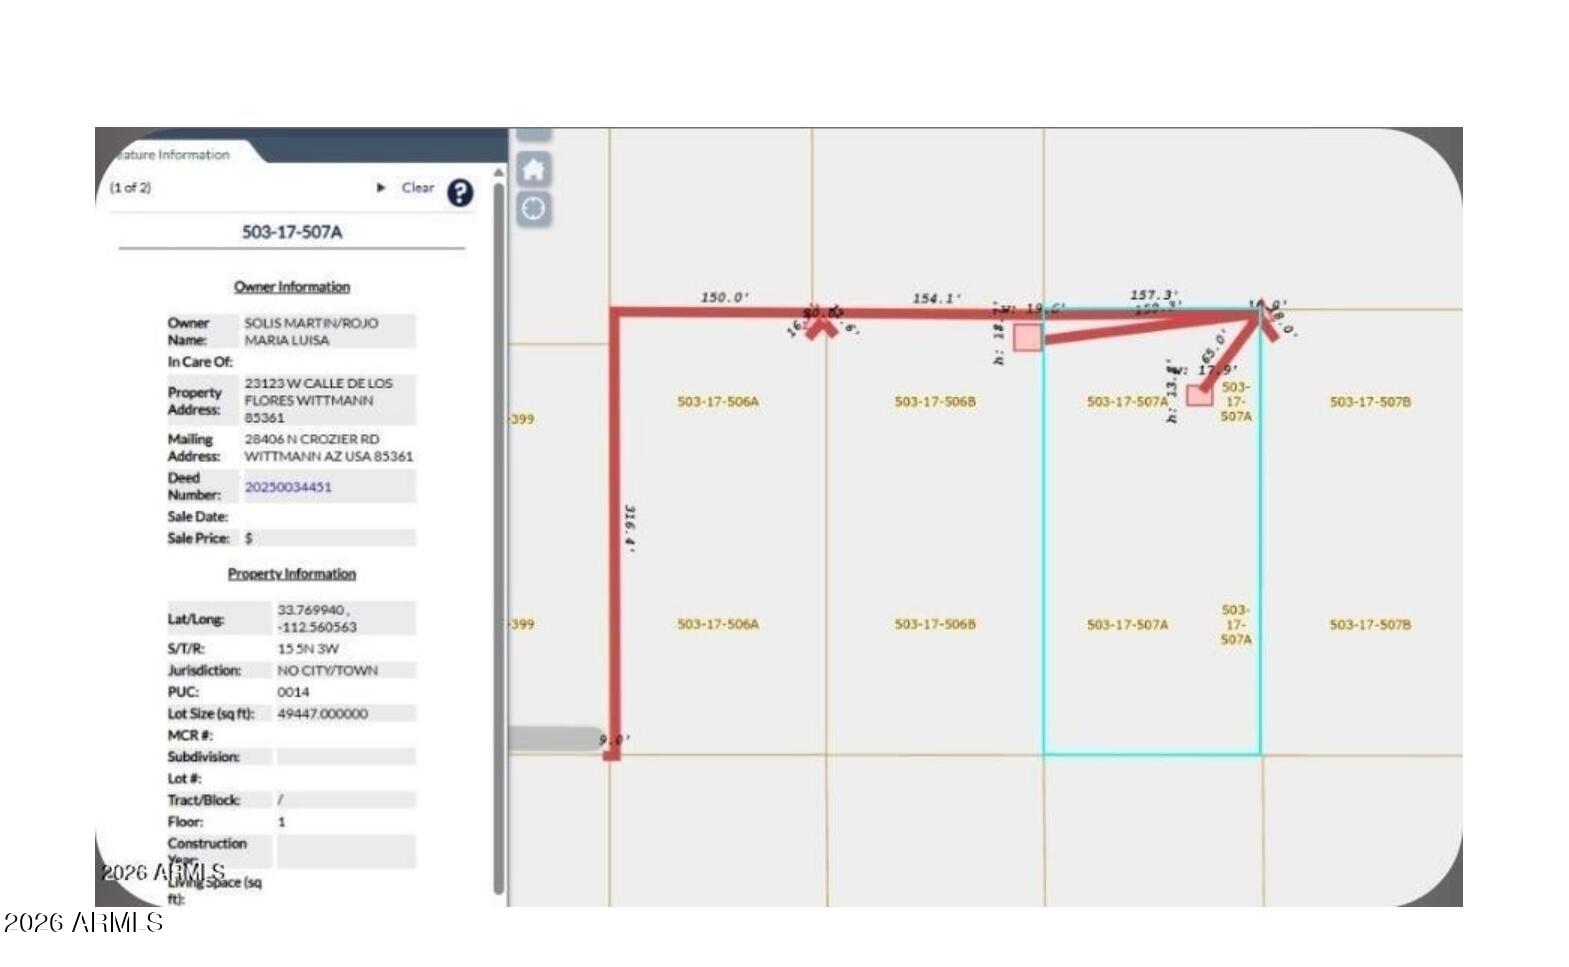Click the 157.3' measurement label
Image resolution: width=1569 pixels, height=967 pixels.
coord(1155,294)
